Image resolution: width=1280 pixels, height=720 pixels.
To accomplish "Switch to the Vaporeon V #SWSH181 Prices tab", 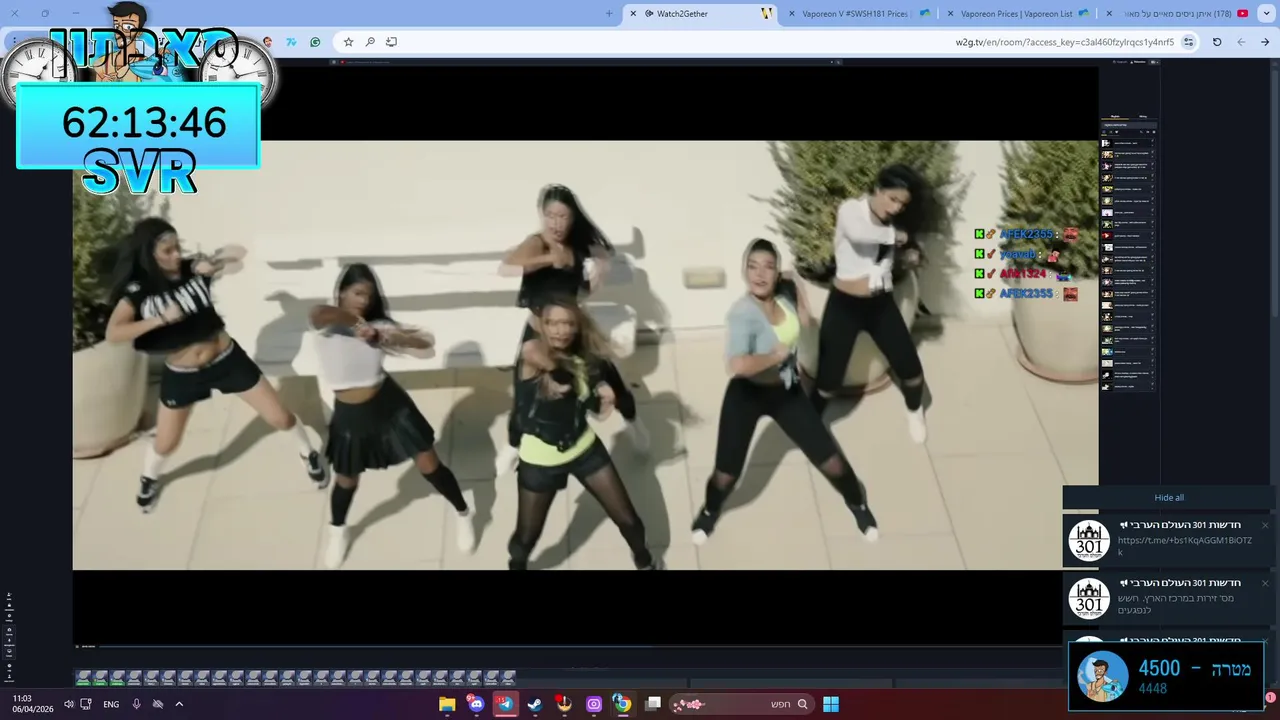I will pyautogui.click(x=860, y=14).
